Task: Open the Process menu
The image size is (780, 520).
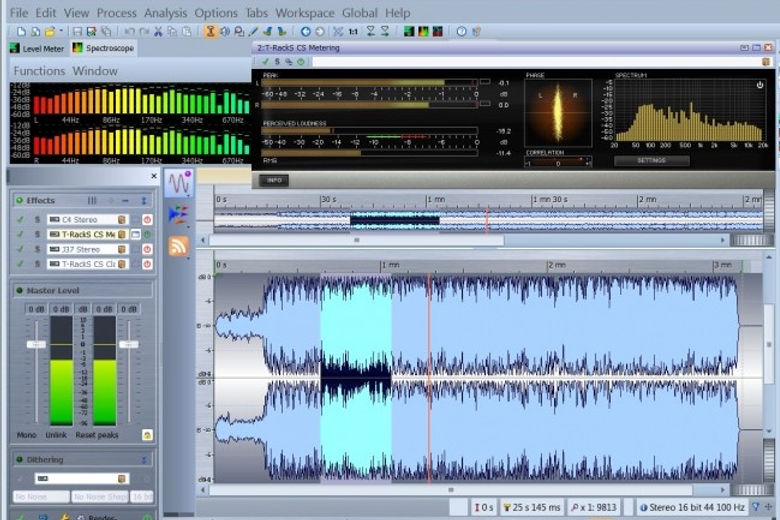Action: [x=116, y=13]
